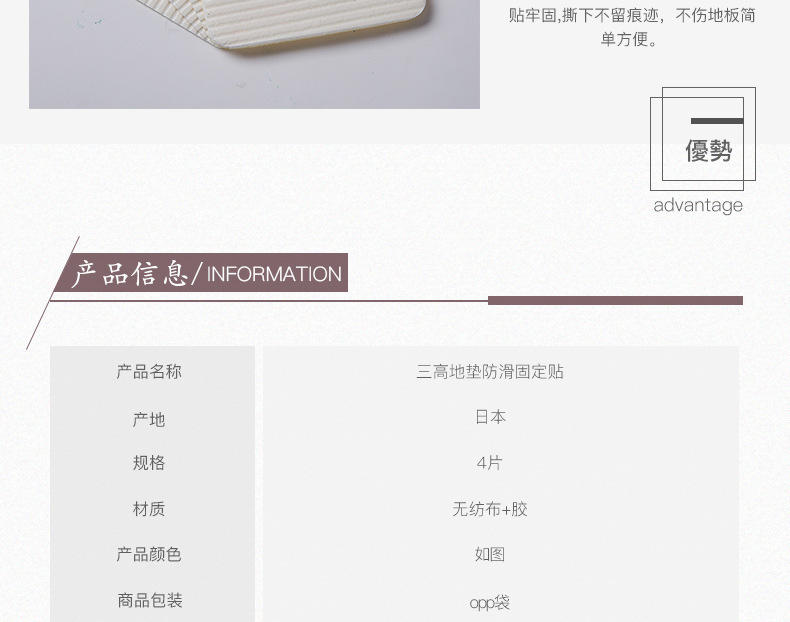Click the product pad photo thumbnail
This screenshot has width=790, height=622.
click(x=254, y=54)
